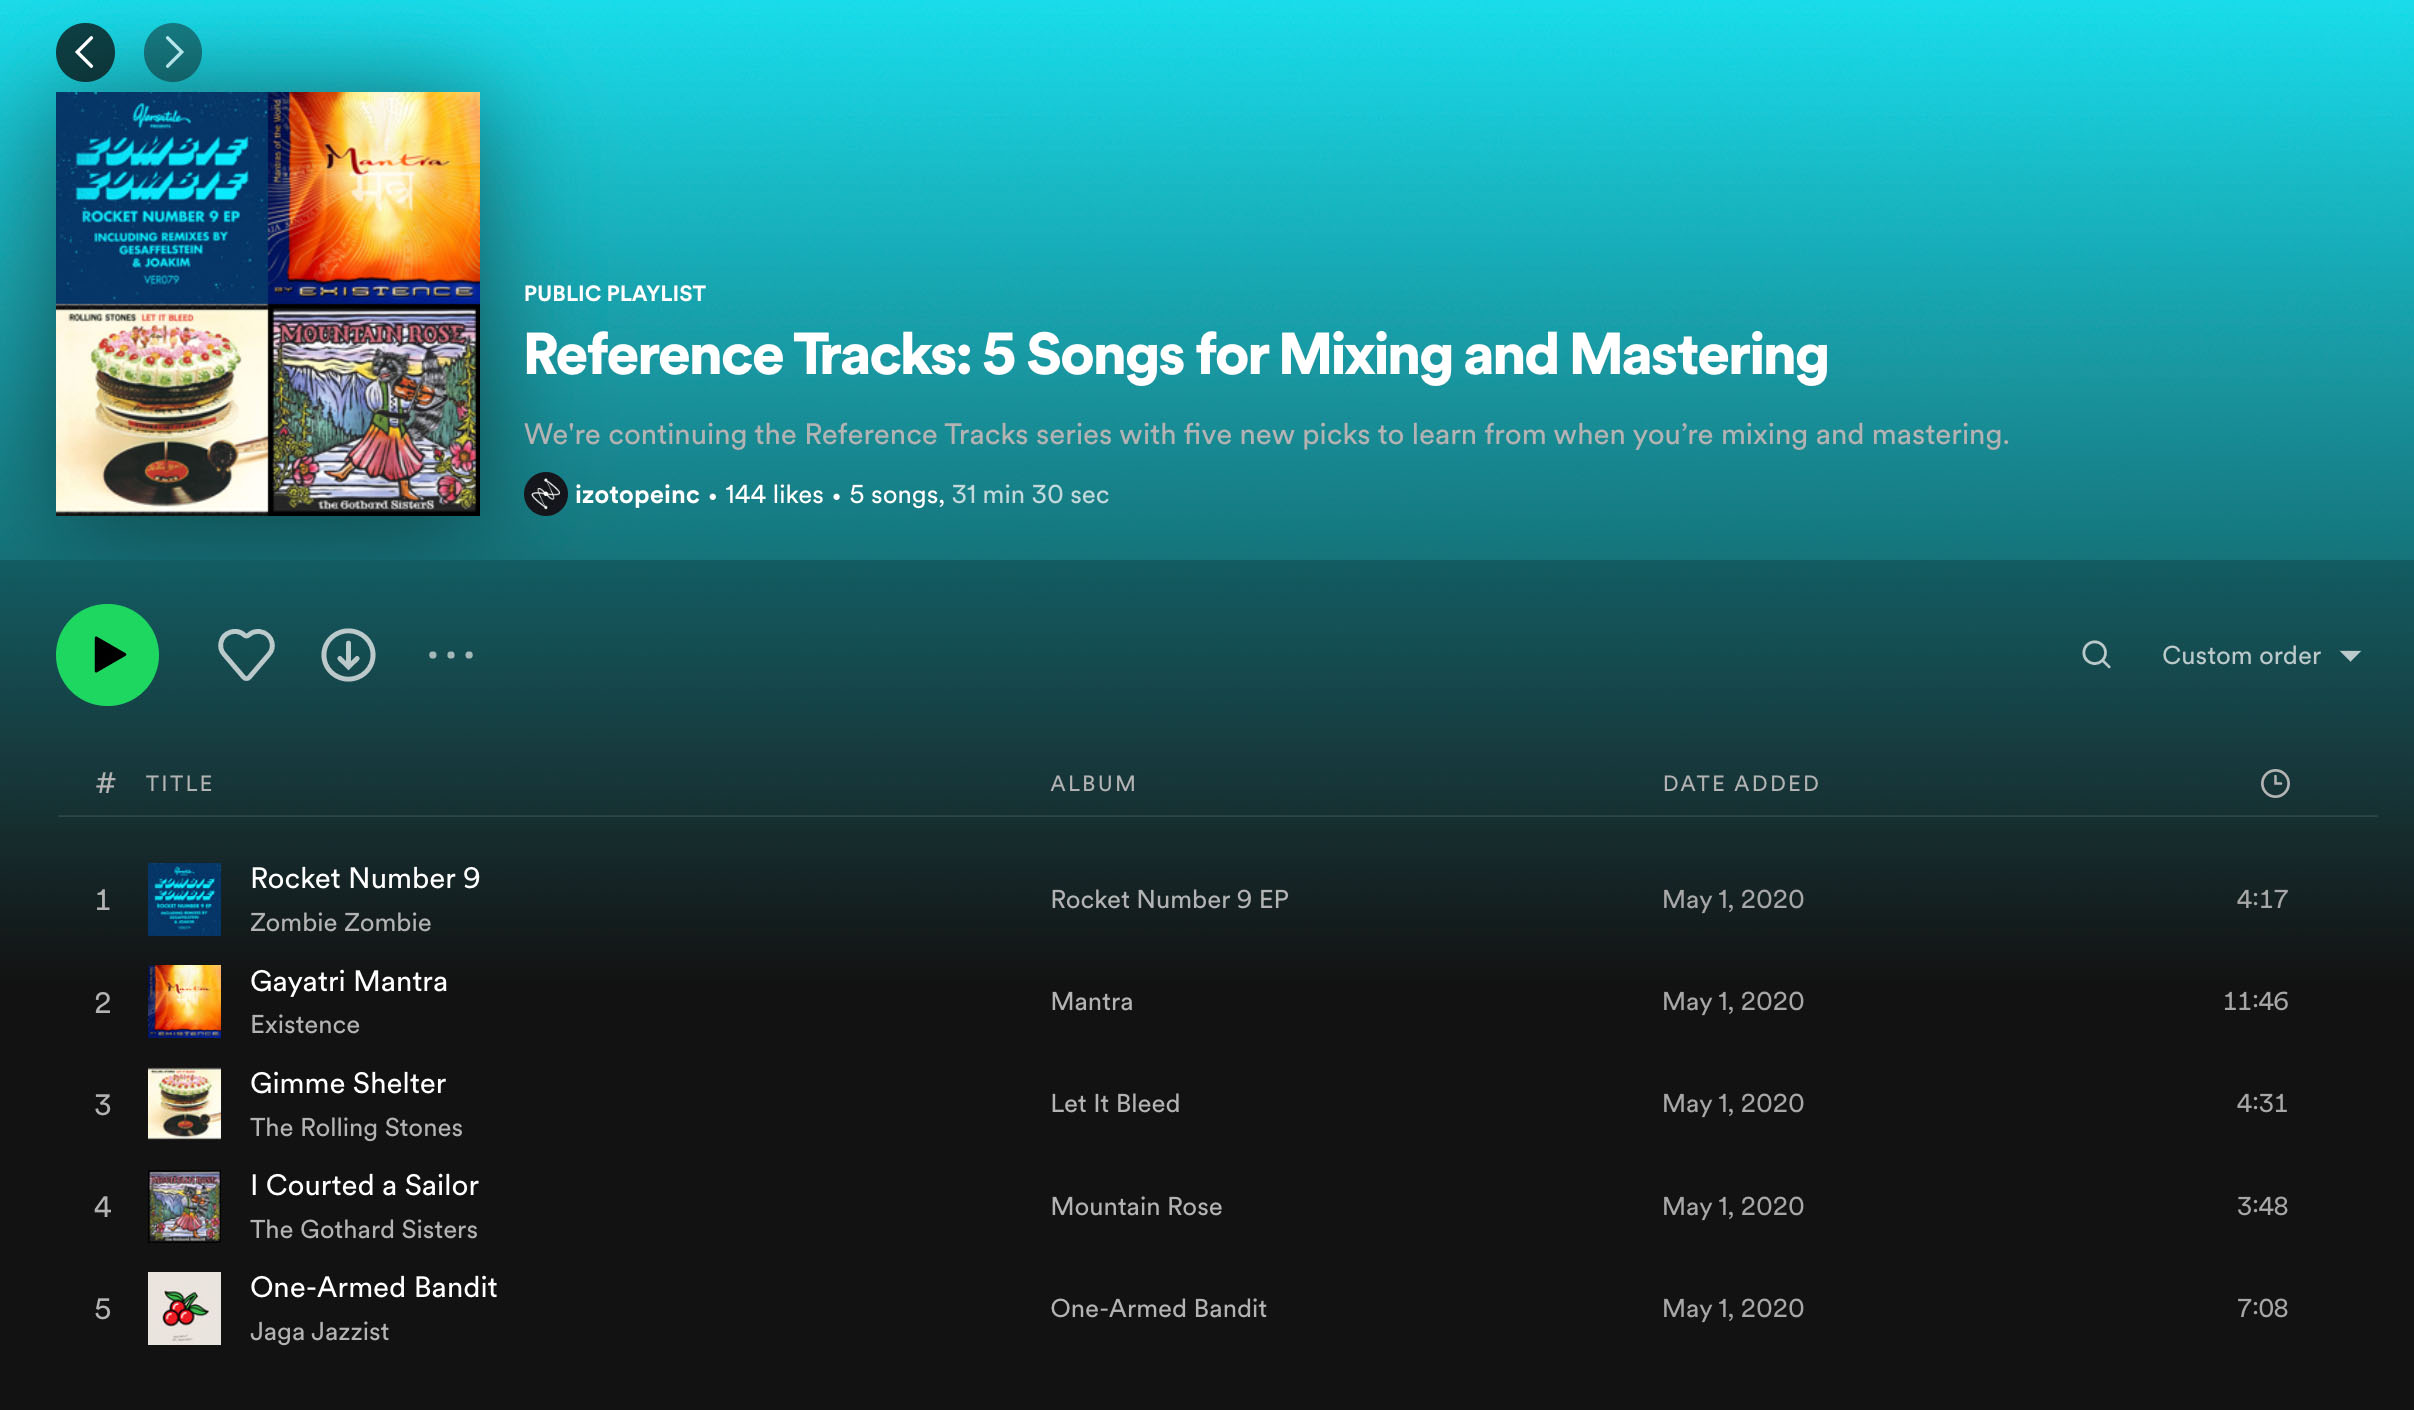
Task: Click track number 3 in the list
Action: pyautogui.click(x=103, y=1104)
